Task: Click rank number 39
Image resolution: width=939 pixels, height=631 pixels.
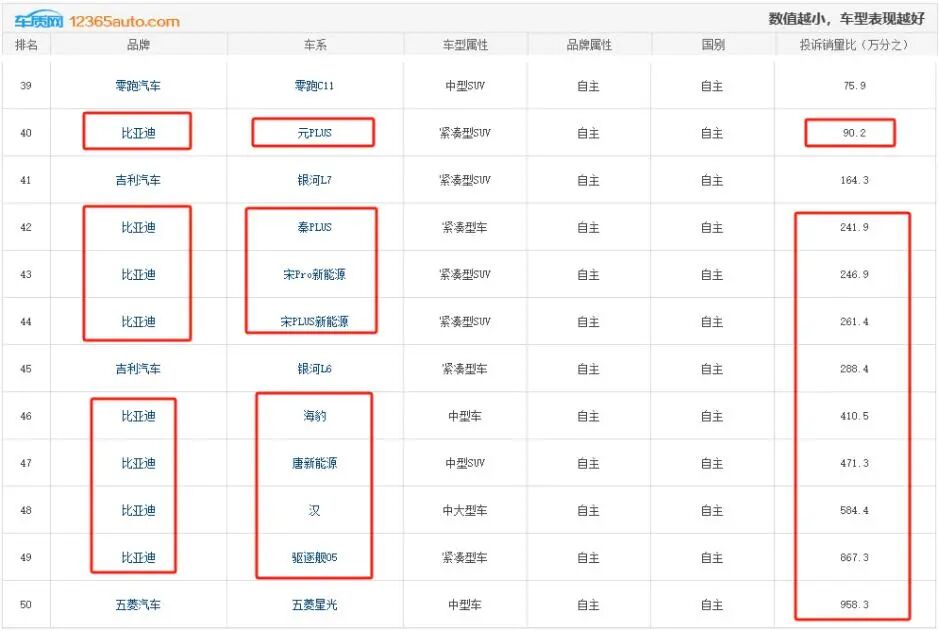Action: pos(26,86)
